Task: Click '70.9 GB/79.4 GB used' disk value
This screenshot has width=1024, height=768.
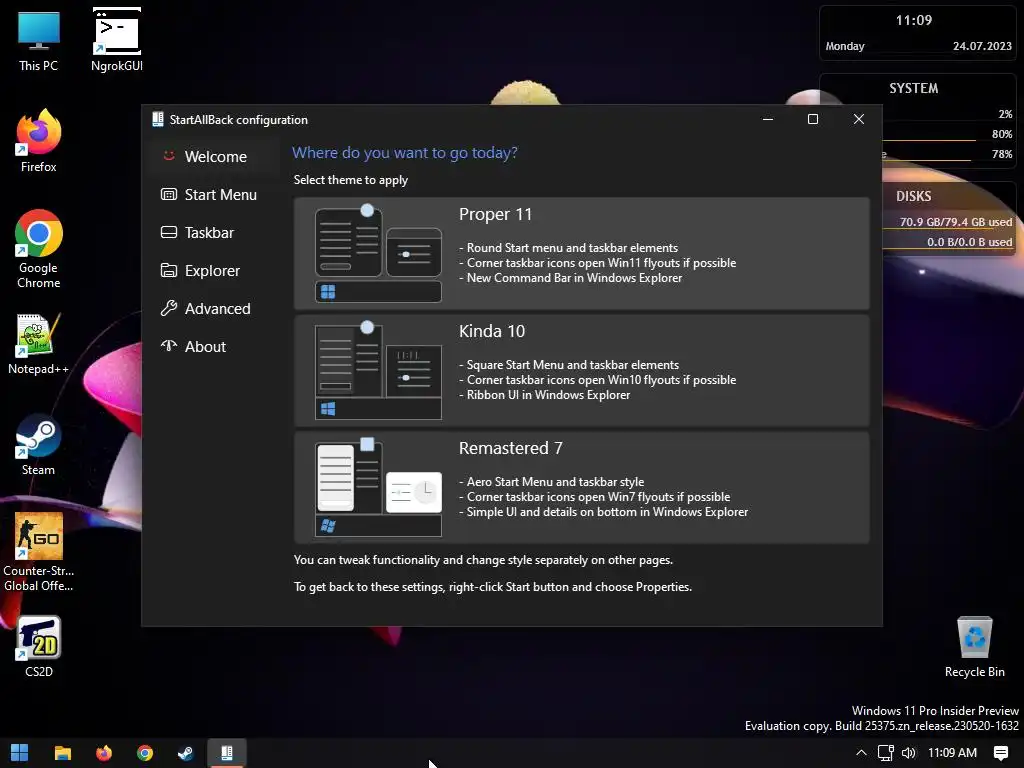Action: click(x=955, y=222)
